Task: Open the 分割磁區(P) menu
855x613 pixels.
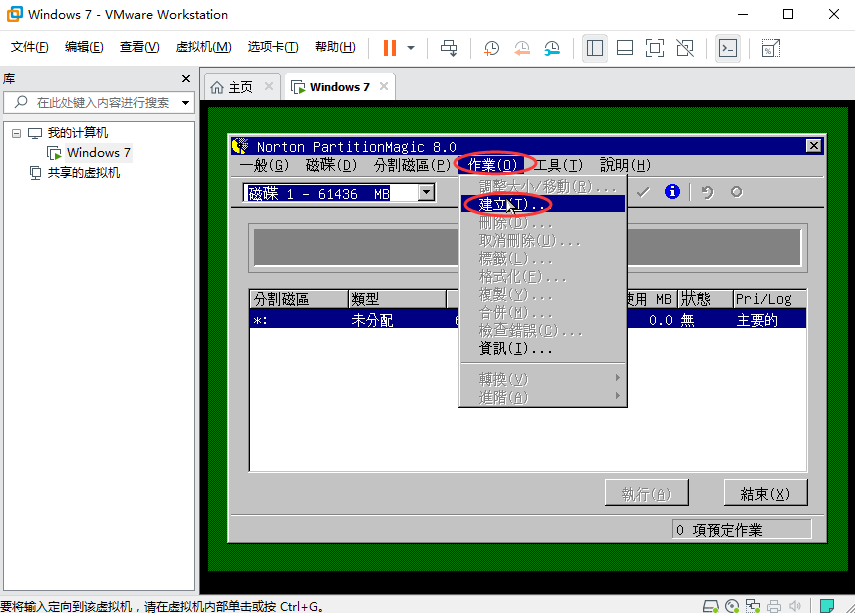Action: [412, 165]
